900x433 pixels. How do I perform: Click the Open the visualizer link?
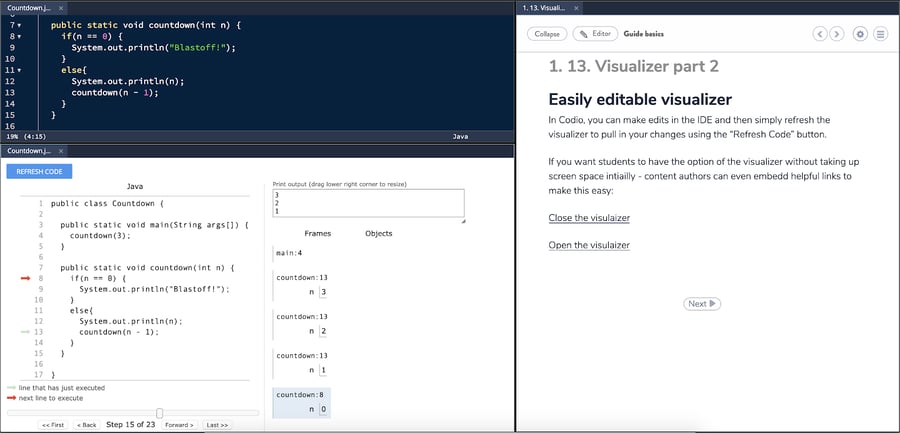[x=589, y=245]
